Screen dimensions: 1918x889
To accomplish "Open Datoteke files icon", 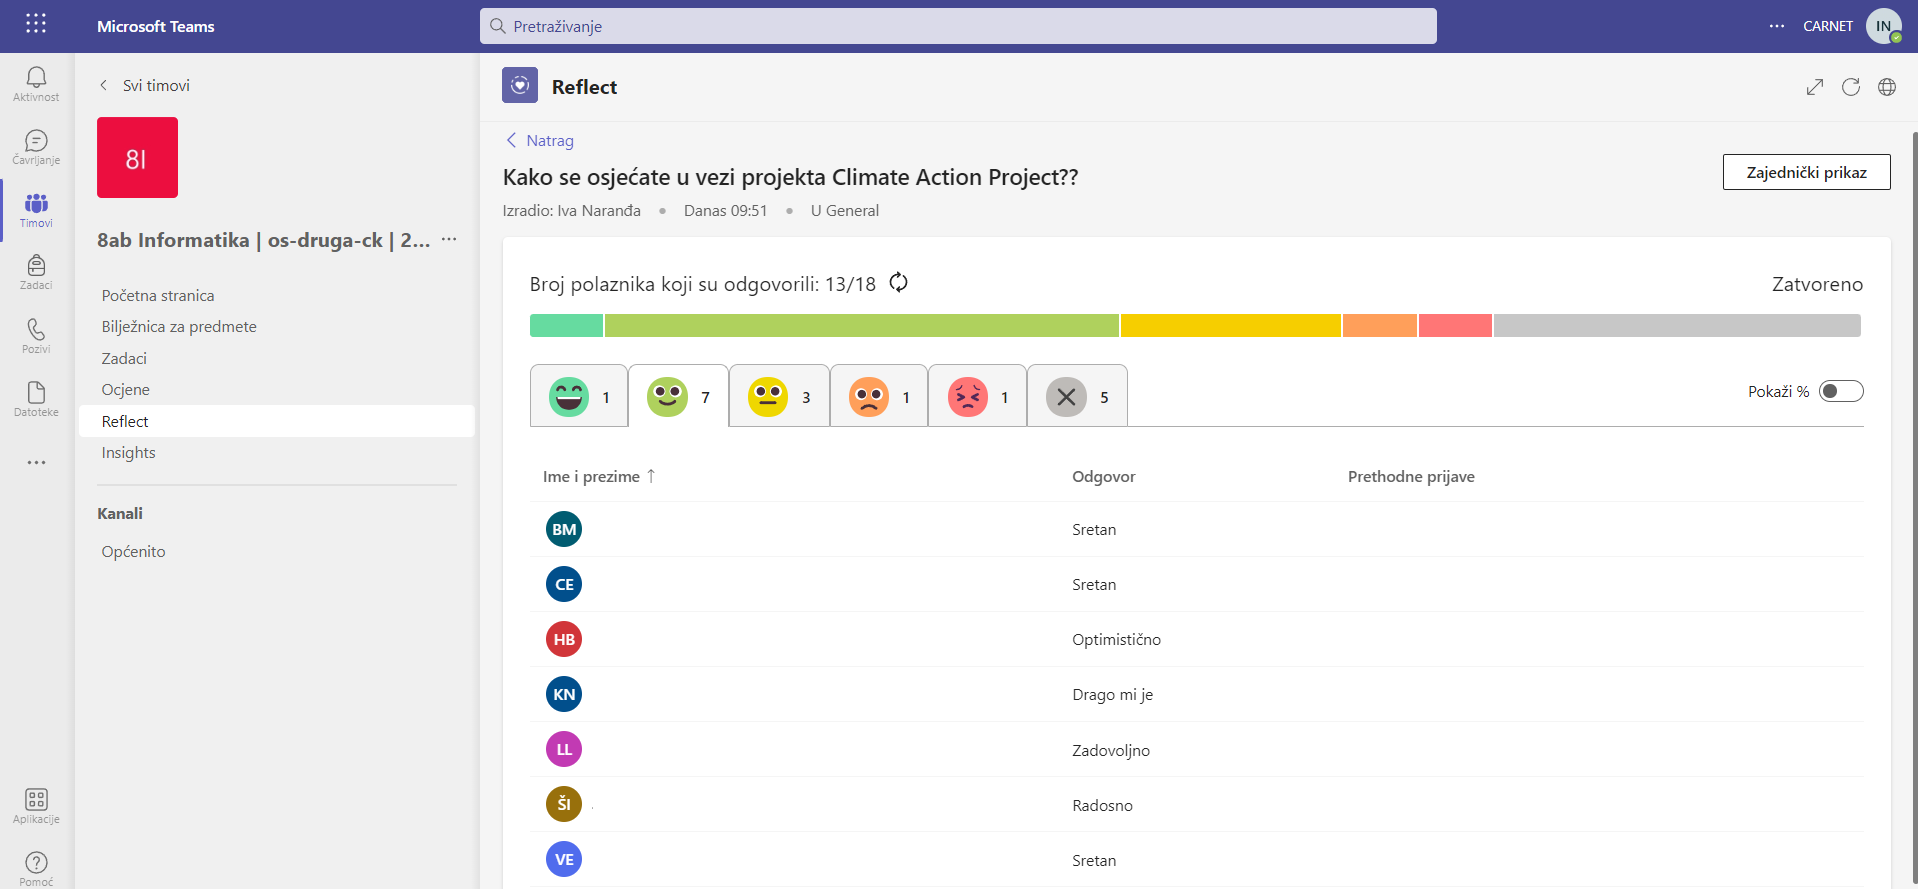I will (36, 399).
